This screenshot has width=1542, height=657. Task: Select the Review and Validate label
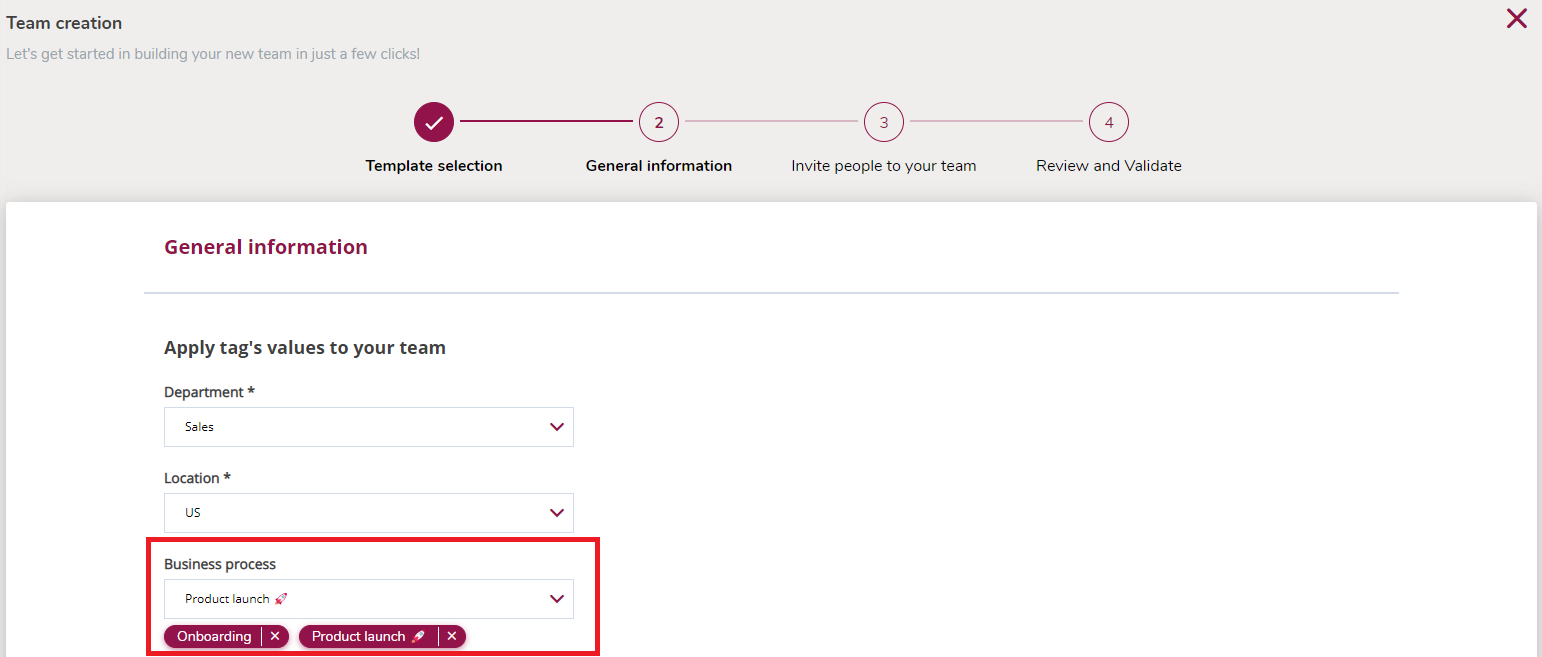click(x=1109, y=166)
